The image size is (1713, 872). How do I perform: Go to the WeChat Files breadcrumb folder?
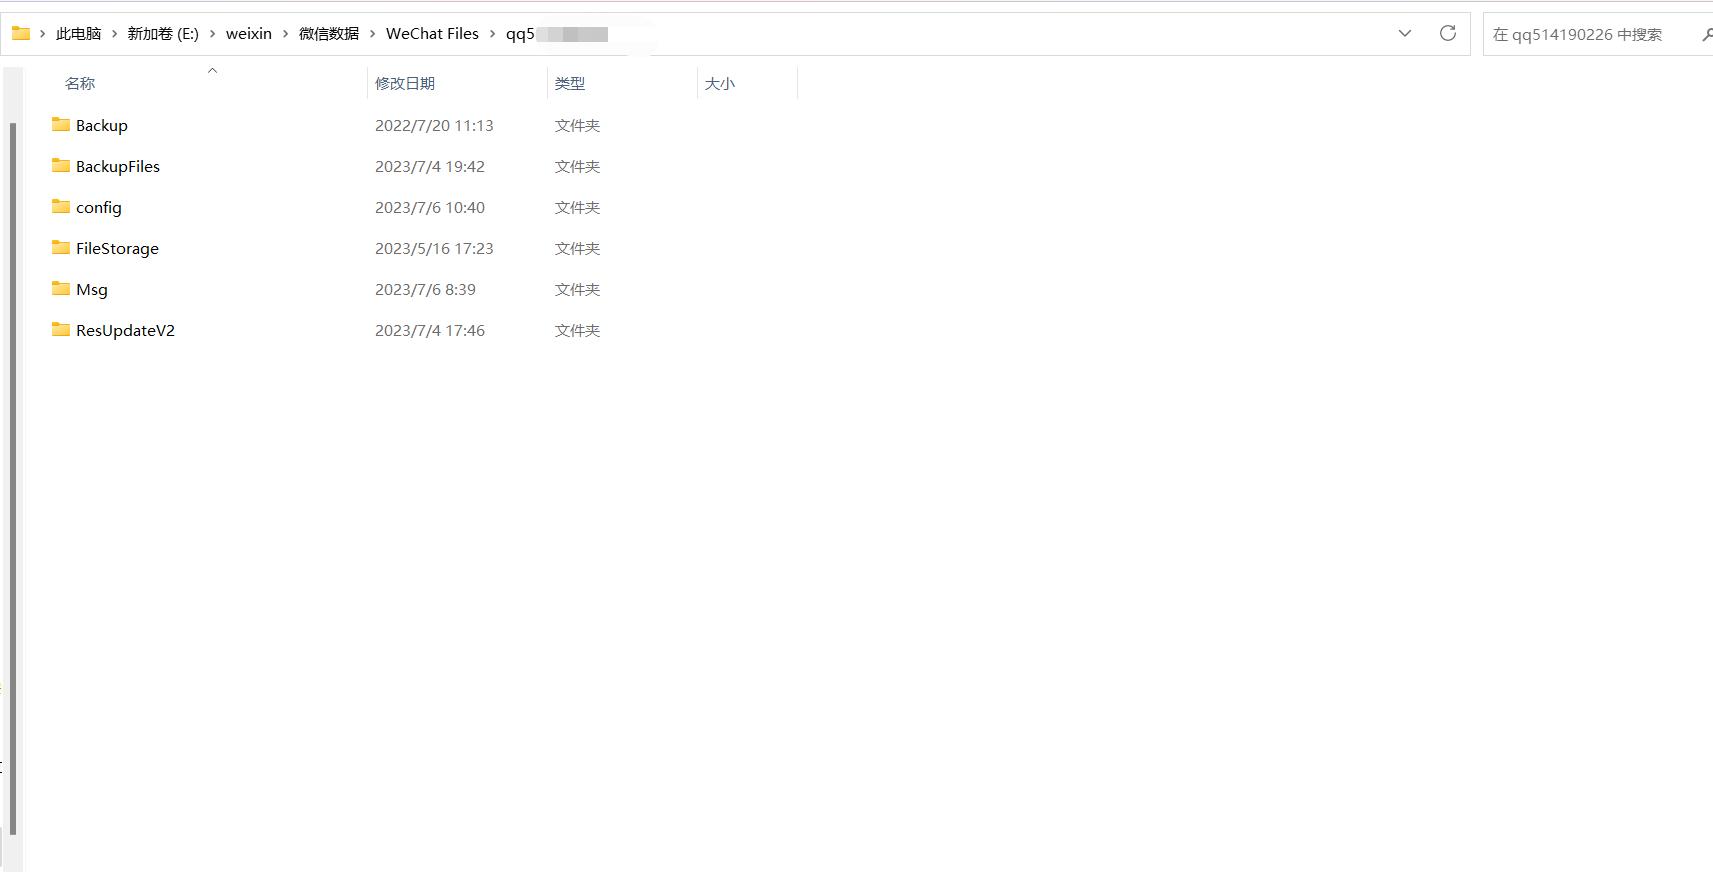pos(432,34)
